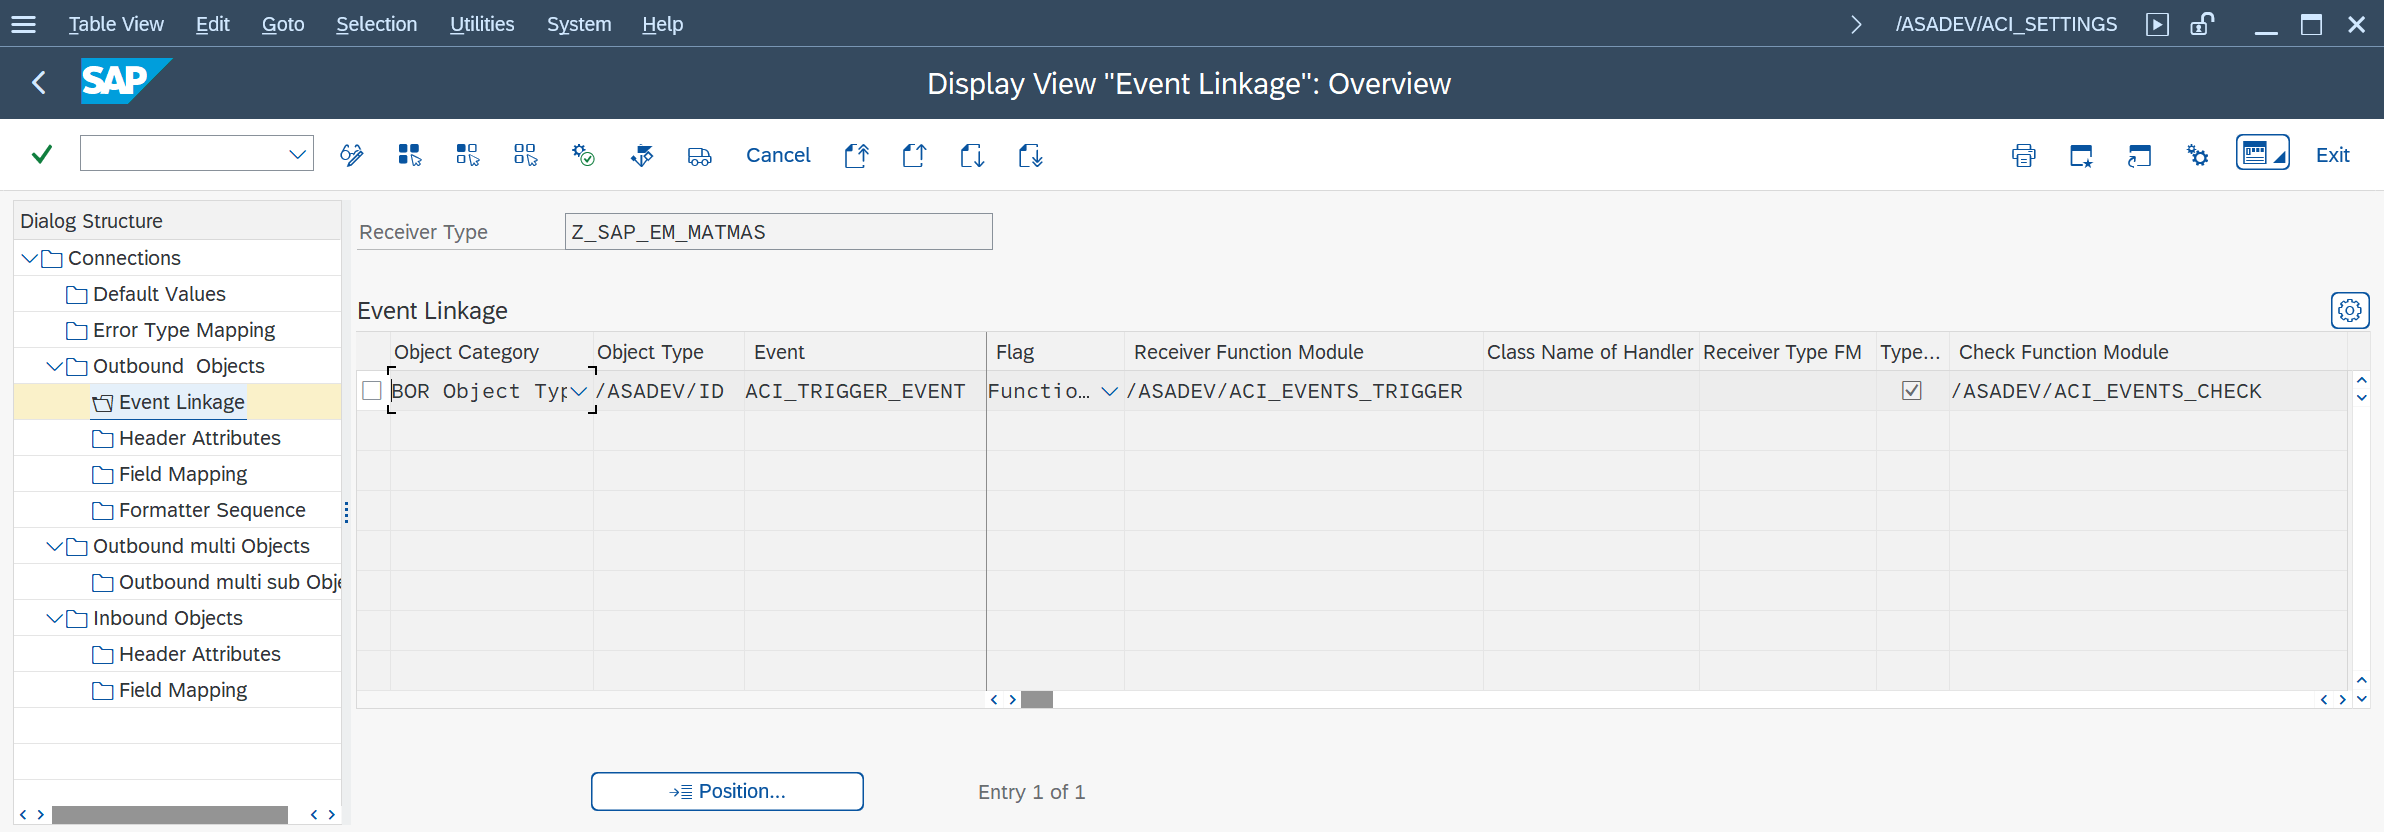Click the Select Block icon
2384x832 pixels.
pos(467,155)
